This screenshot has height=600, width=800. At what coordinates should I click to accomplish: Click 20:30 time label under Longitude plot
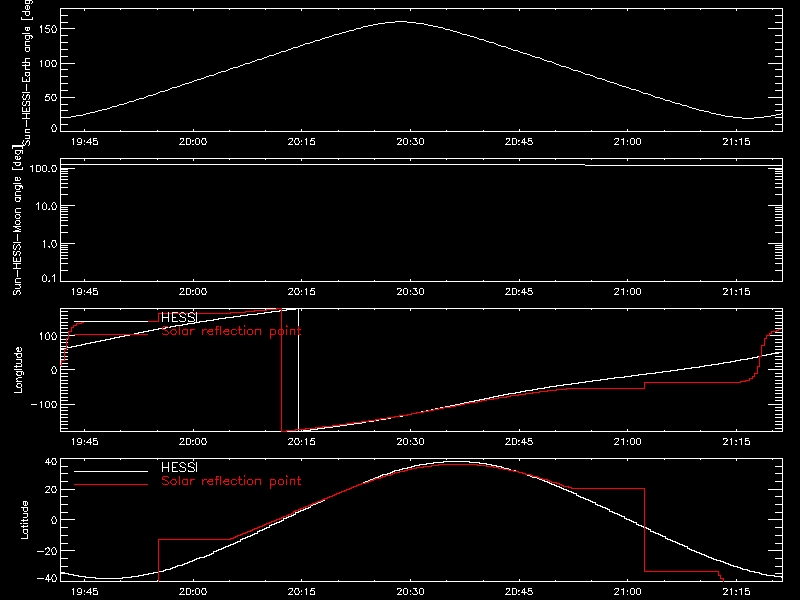(x=410, y=442)
